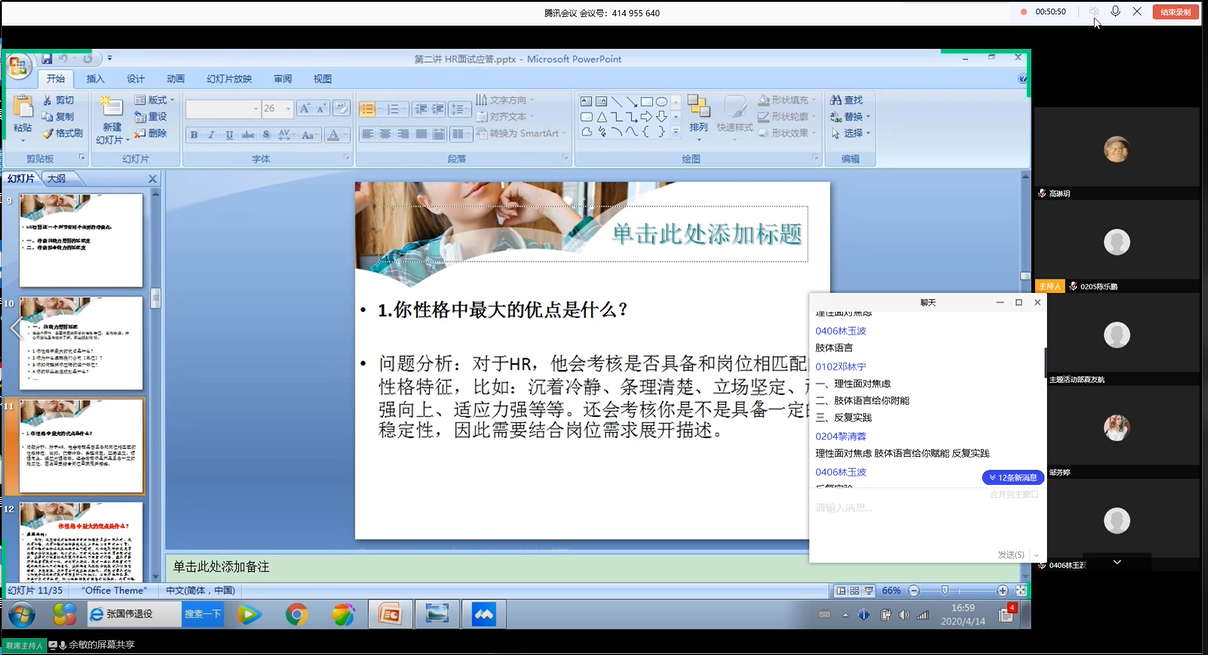Expand the Shape Fill (形状填充) dropdown

click(814, 100)
